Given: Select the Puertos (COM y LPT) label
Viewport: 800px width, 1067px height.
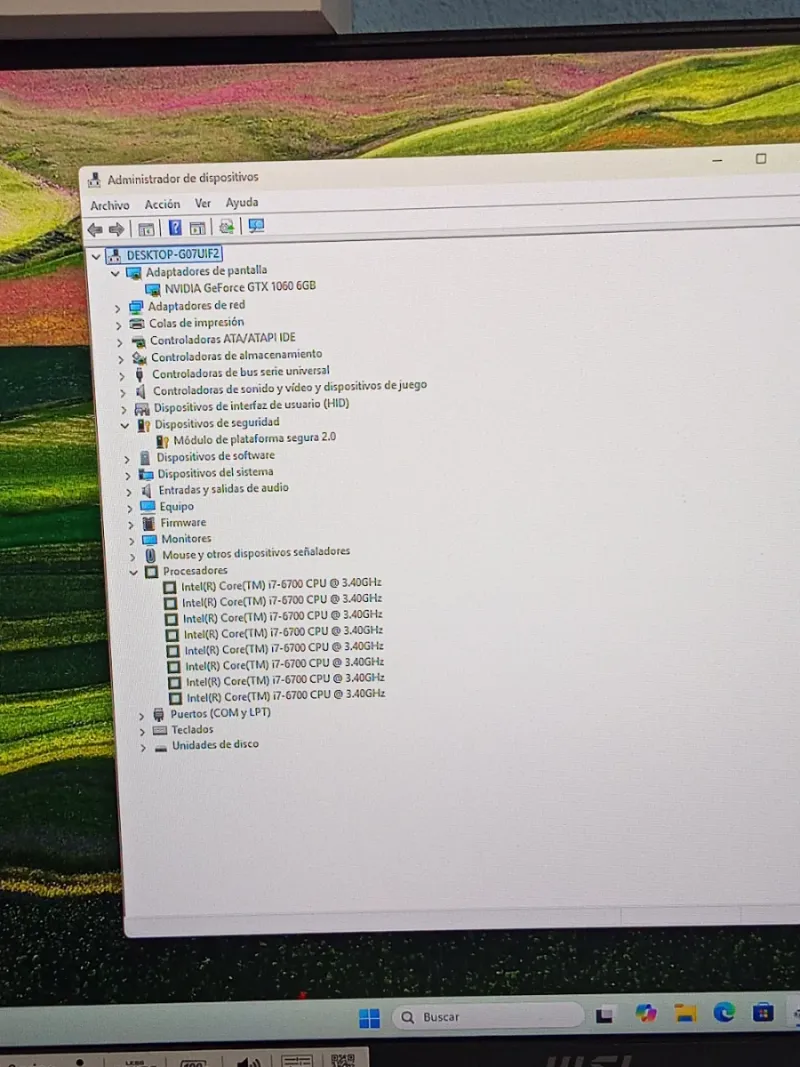Looking at the screenshot, I should click(x=220, y=713).
